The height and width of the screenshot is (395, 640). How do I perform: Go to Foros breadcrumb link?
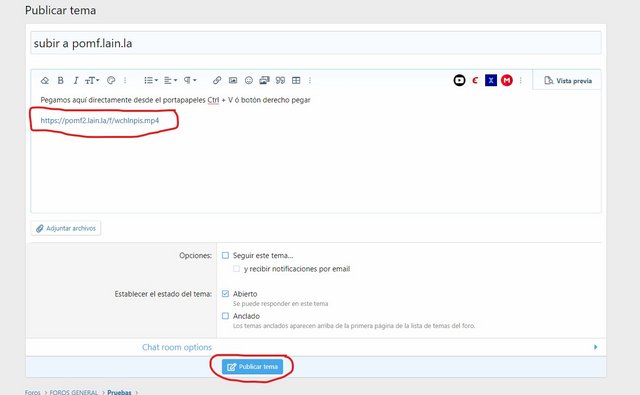point(33,392)
